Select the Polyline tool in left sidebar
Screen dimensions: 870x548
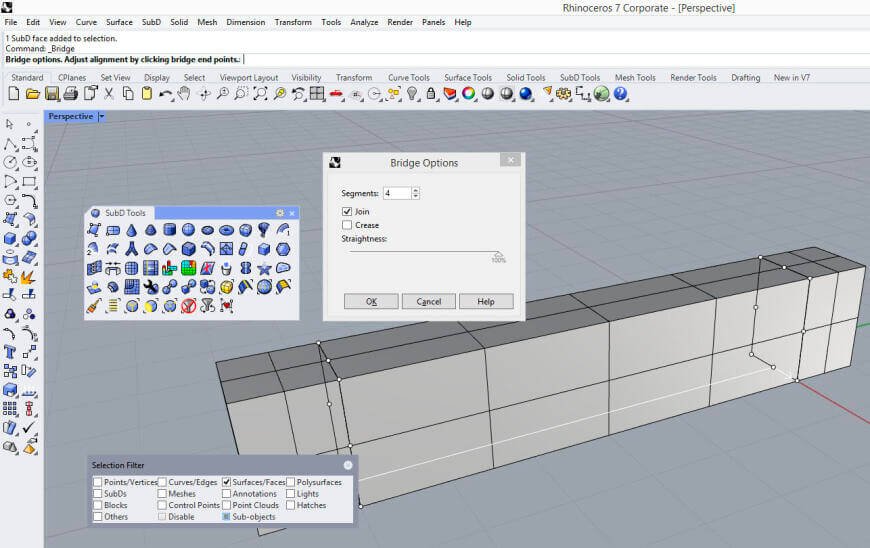point(10,144)
